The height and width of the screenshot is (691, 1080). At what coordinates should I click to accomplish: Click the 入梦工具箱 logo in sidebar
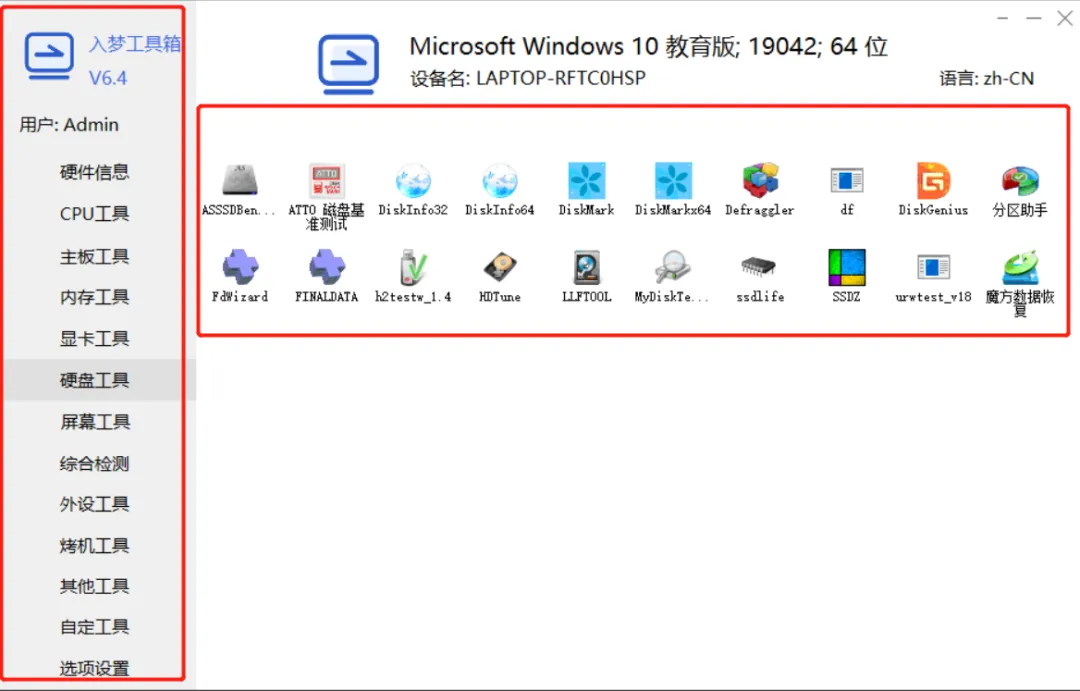49,56
